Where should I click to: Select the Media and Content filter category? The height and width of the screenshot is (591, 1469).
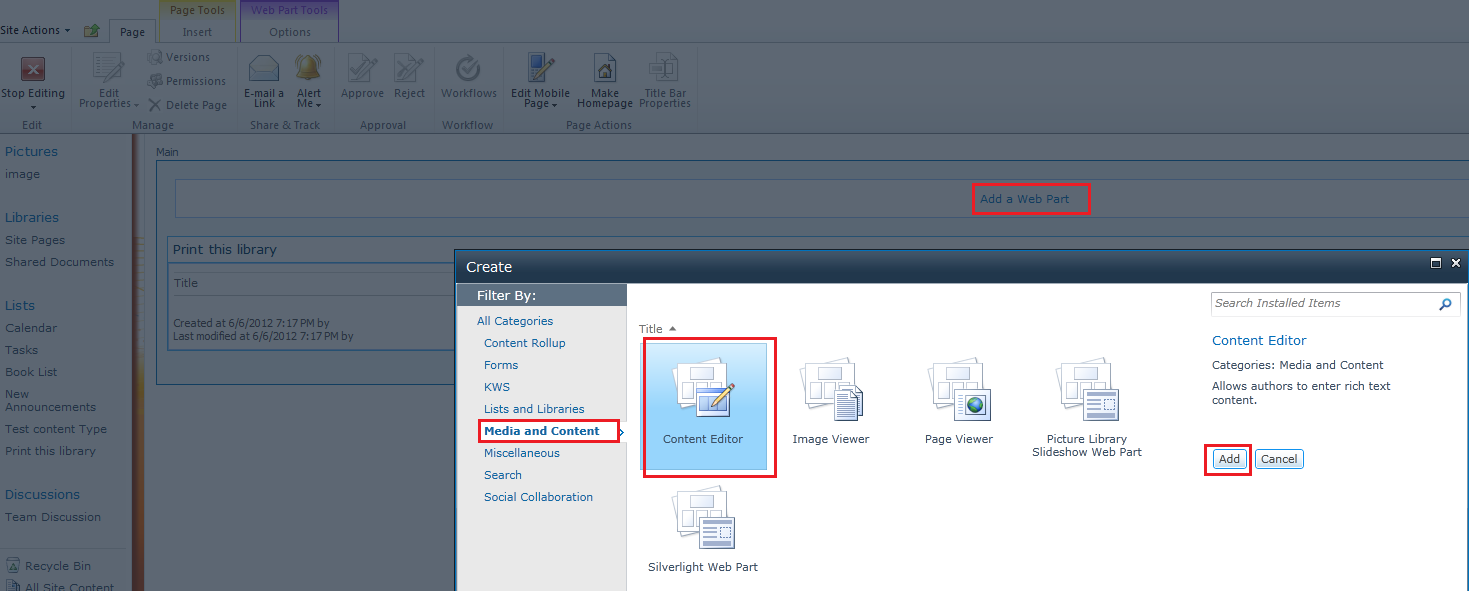543,430
